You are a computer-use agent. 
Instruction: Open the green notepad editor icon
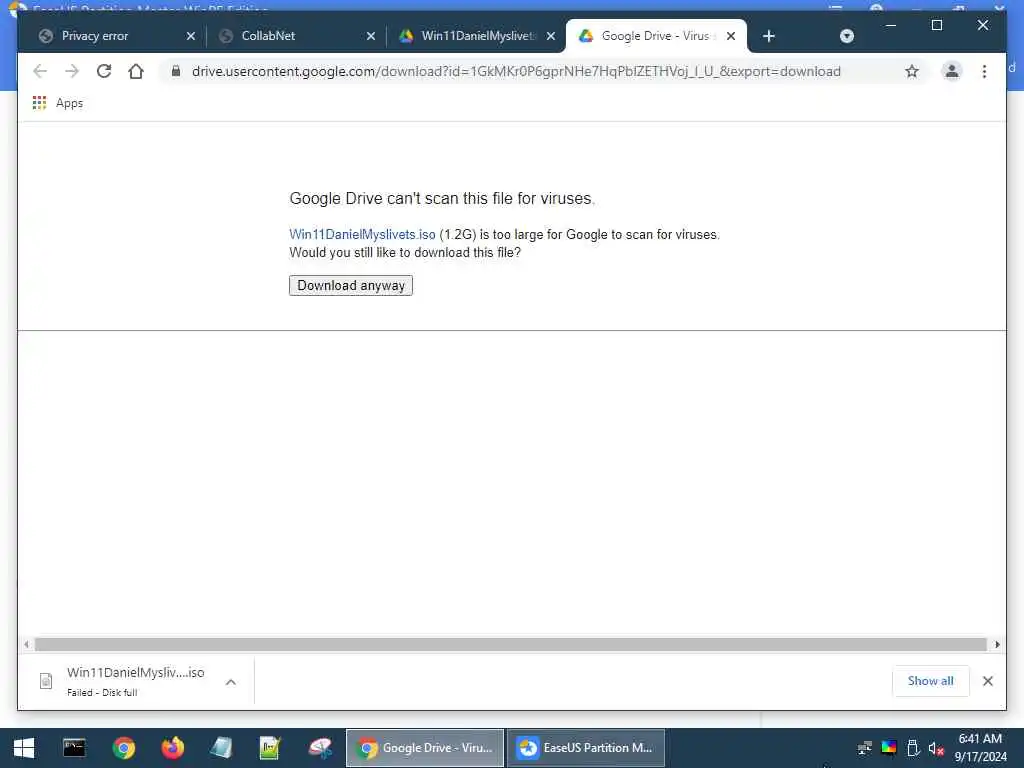point(270,748)
